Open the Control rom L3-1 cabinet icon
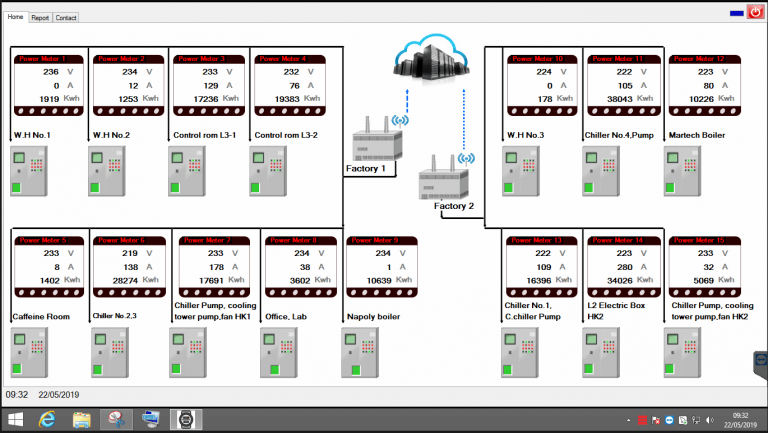 pos(187,170)
